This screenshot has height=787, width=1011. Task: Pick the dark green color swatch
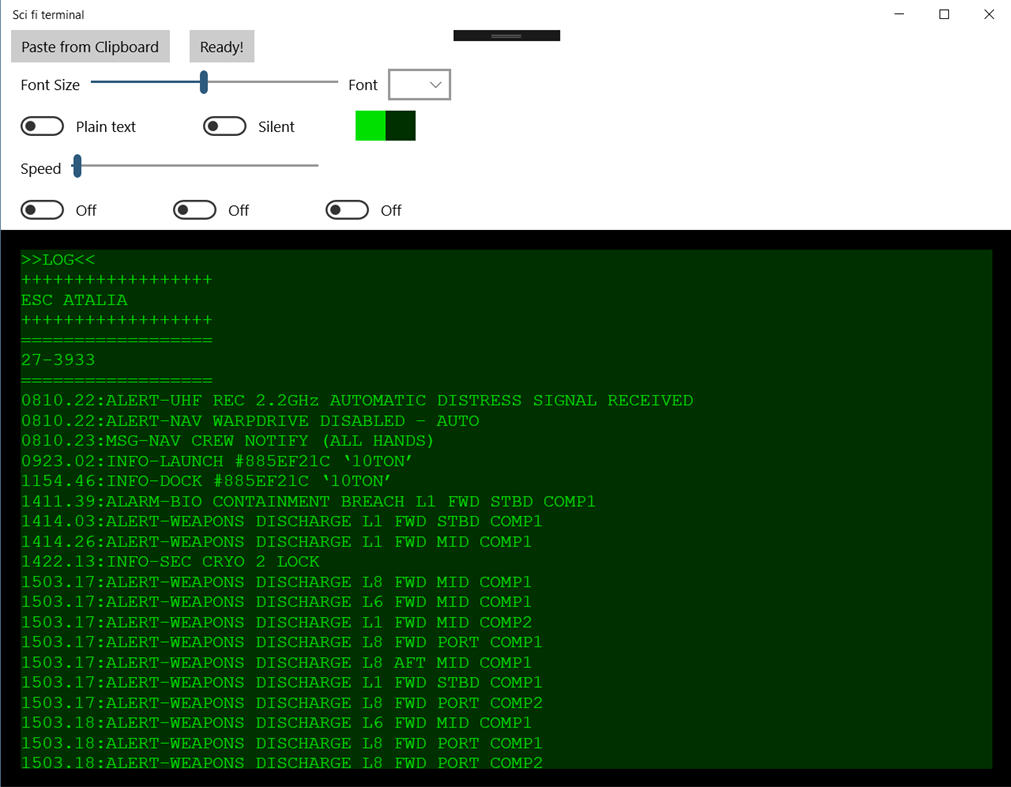[399, 125]
